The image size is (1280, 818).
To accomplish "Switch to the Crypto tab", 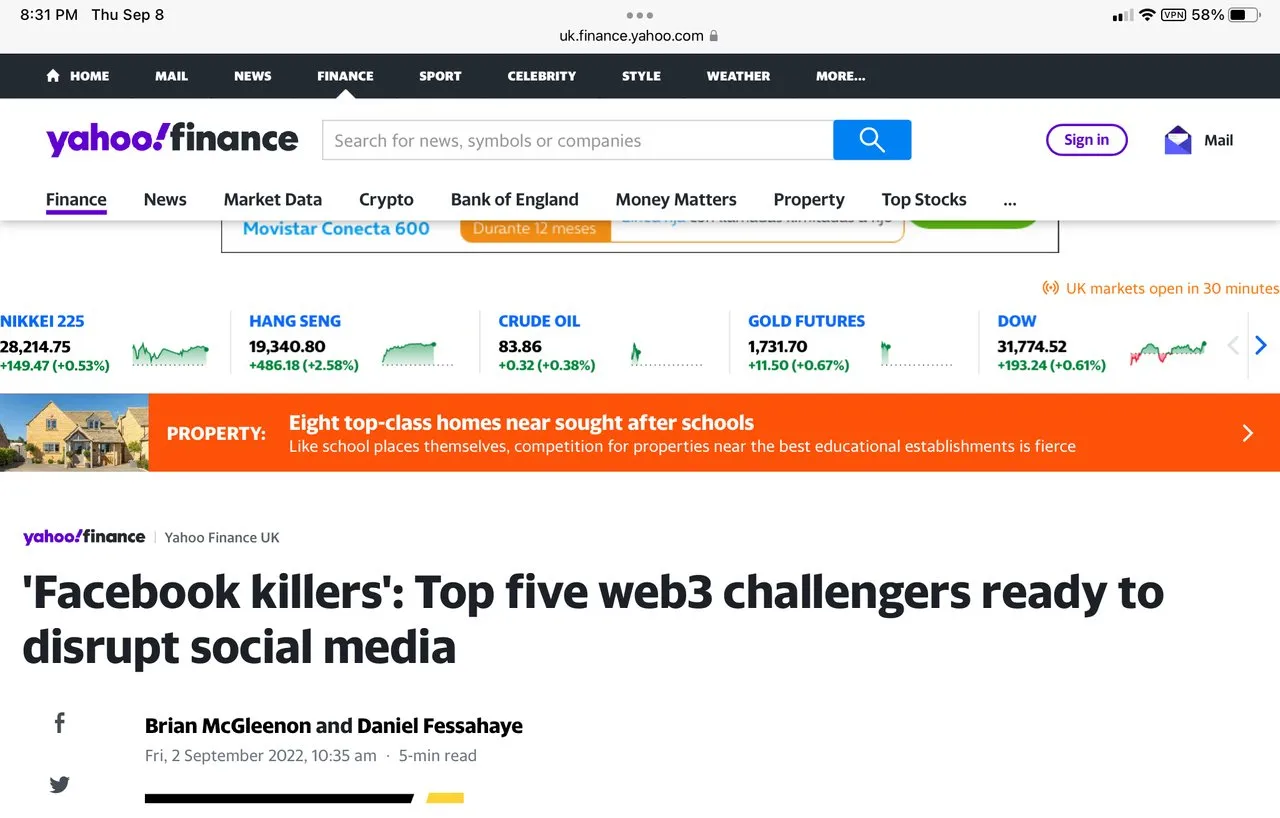I will point(386,199).
